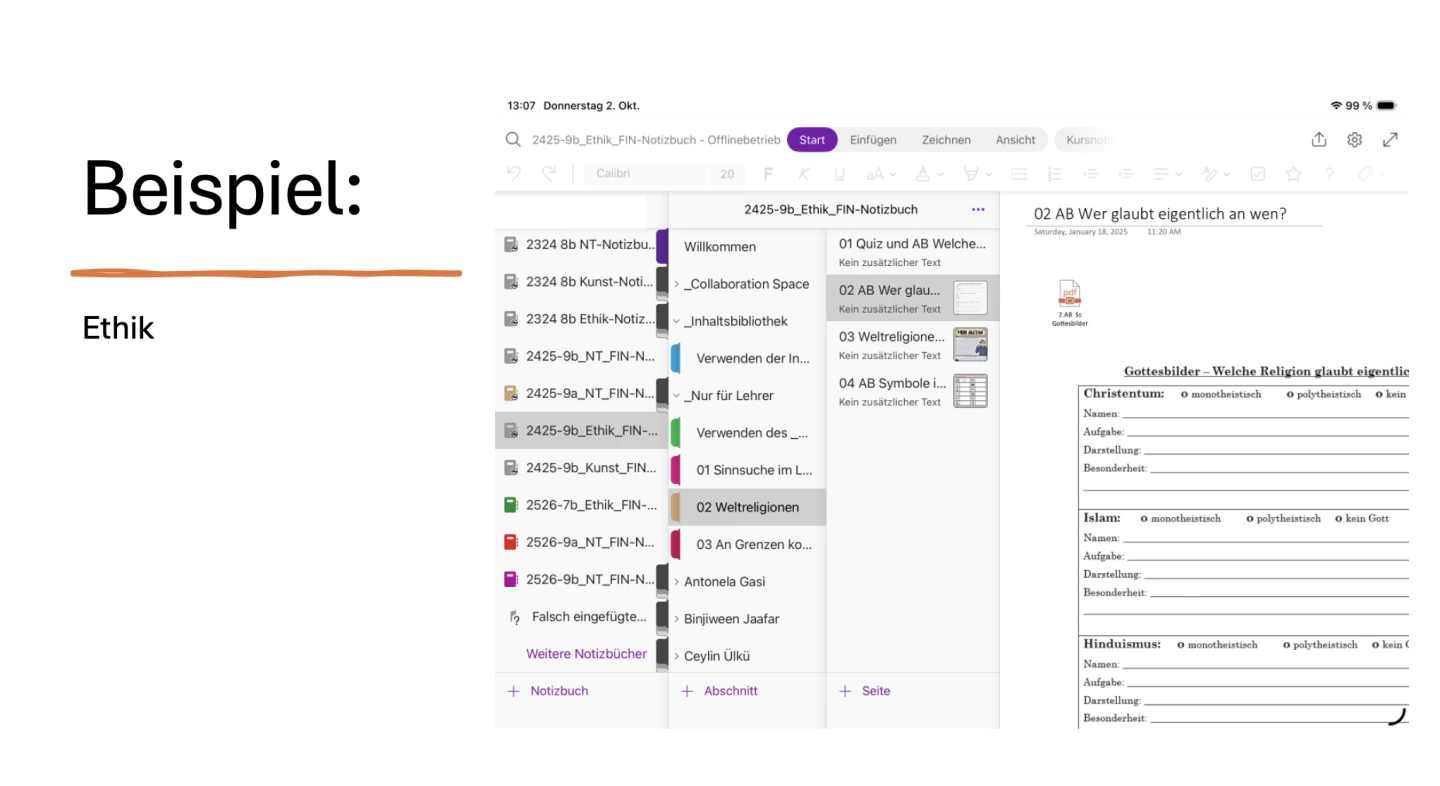Apply underline formatting with U icon
The height and width of the screenshot is (786, 1440).
(x=839, y=174)
